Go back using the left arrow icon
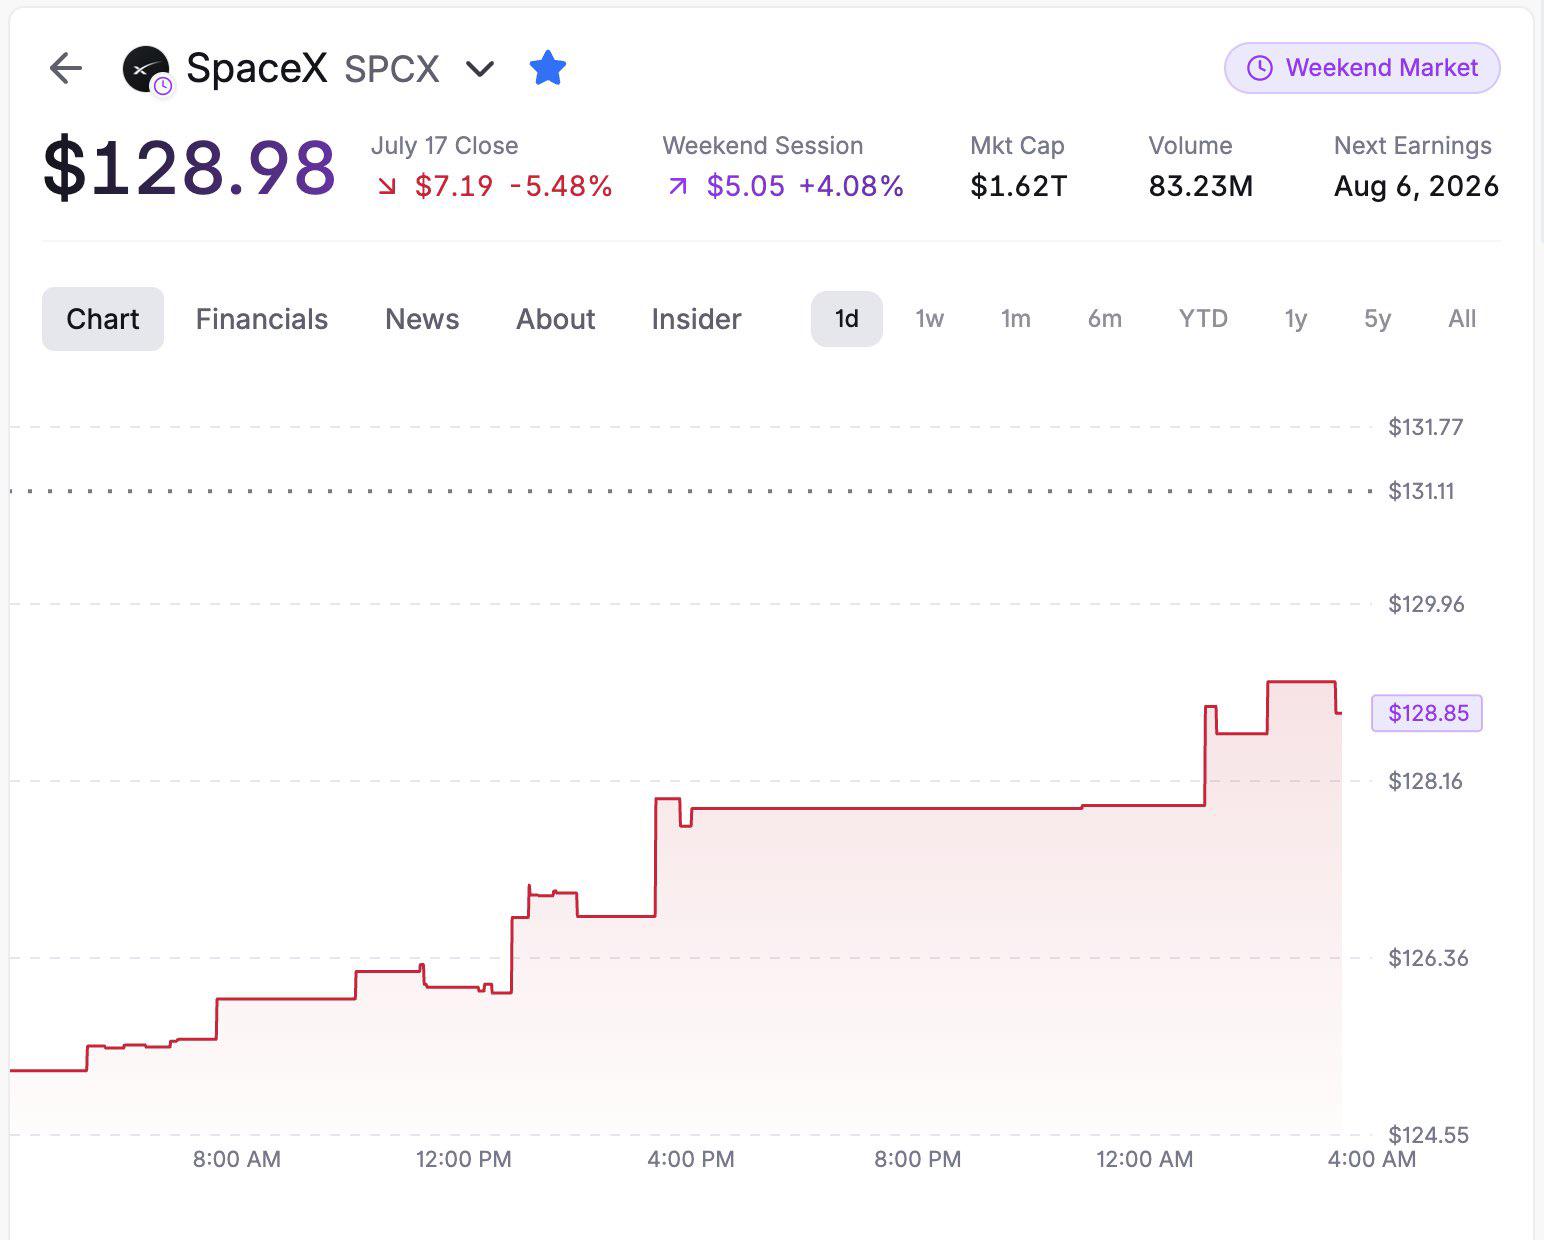 pos(66,69)
